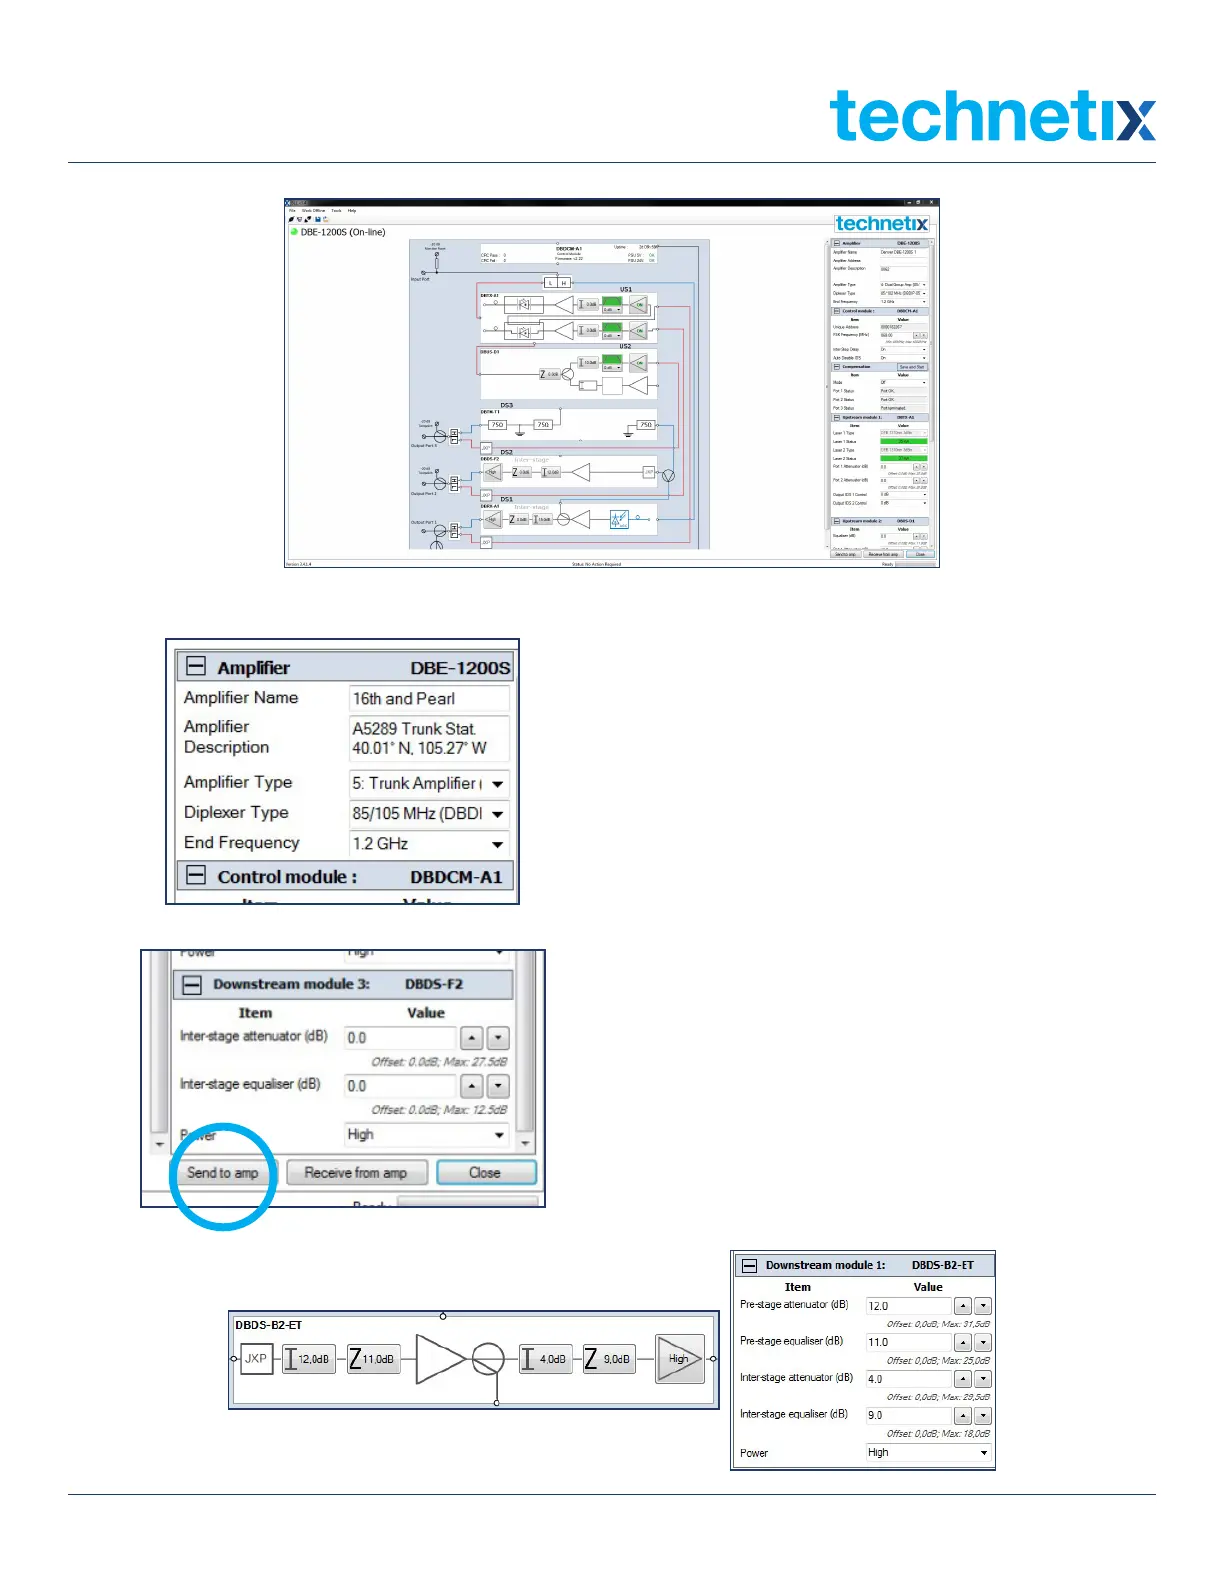Image resolution: width=1224 pixels, height=1584 pixels.
Task: Click the 75Ω terminator at DS3 right end
Action: (x=646, y=425)
